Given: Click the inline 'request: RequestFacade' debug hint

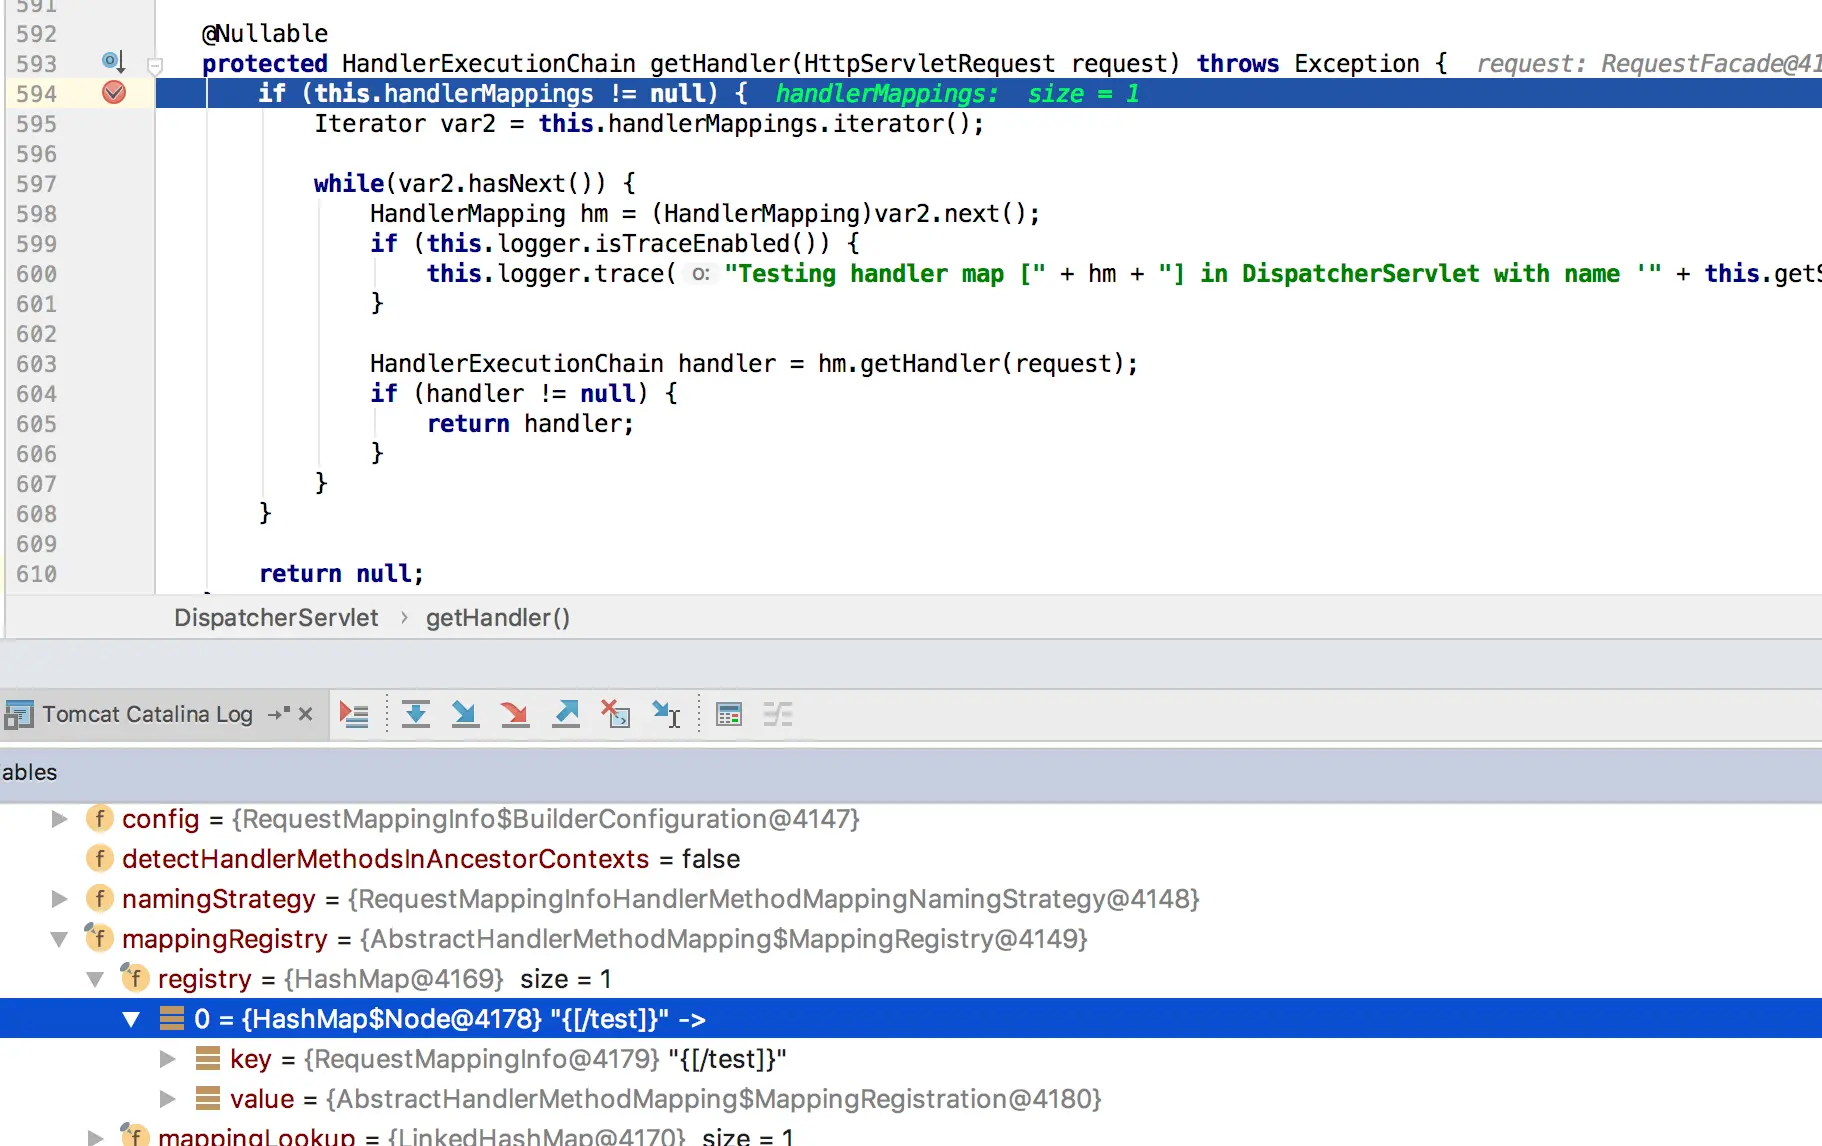Looking at the screenshot, I should pos(1649,64).
